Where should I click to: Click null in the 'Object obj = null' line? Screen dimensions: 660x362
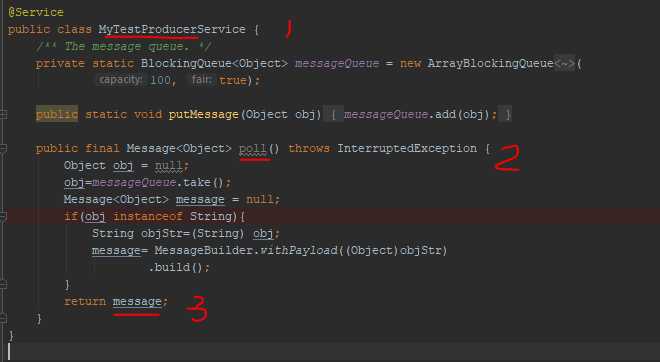click(x=169, y=165)
